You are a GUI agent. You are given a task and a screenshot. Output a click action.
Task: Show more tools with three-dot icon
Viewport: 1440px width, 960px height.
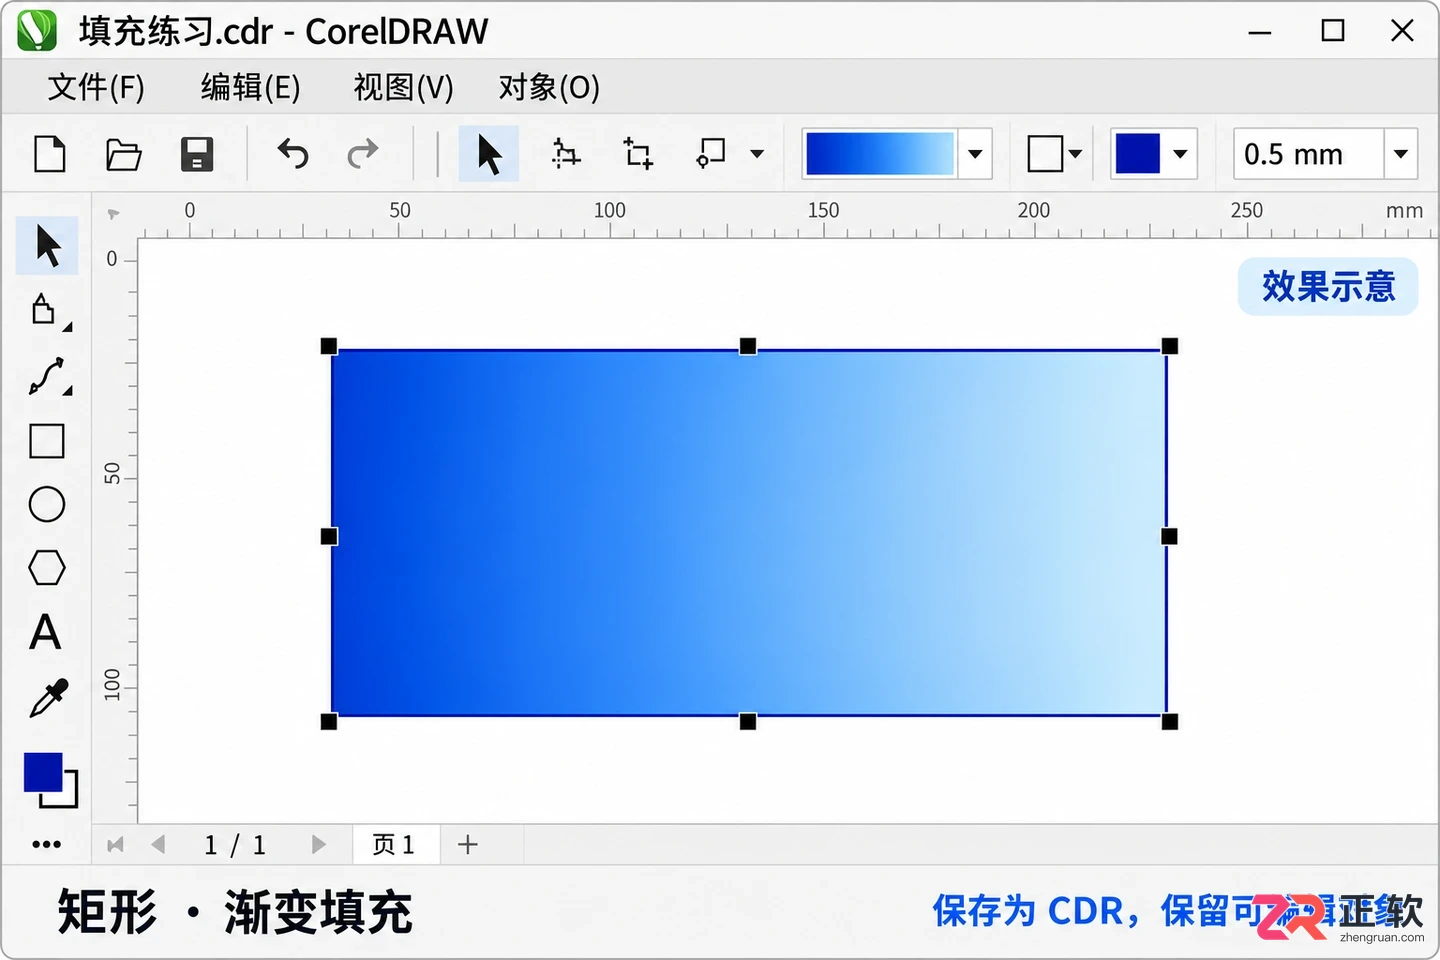pos(47,845)
